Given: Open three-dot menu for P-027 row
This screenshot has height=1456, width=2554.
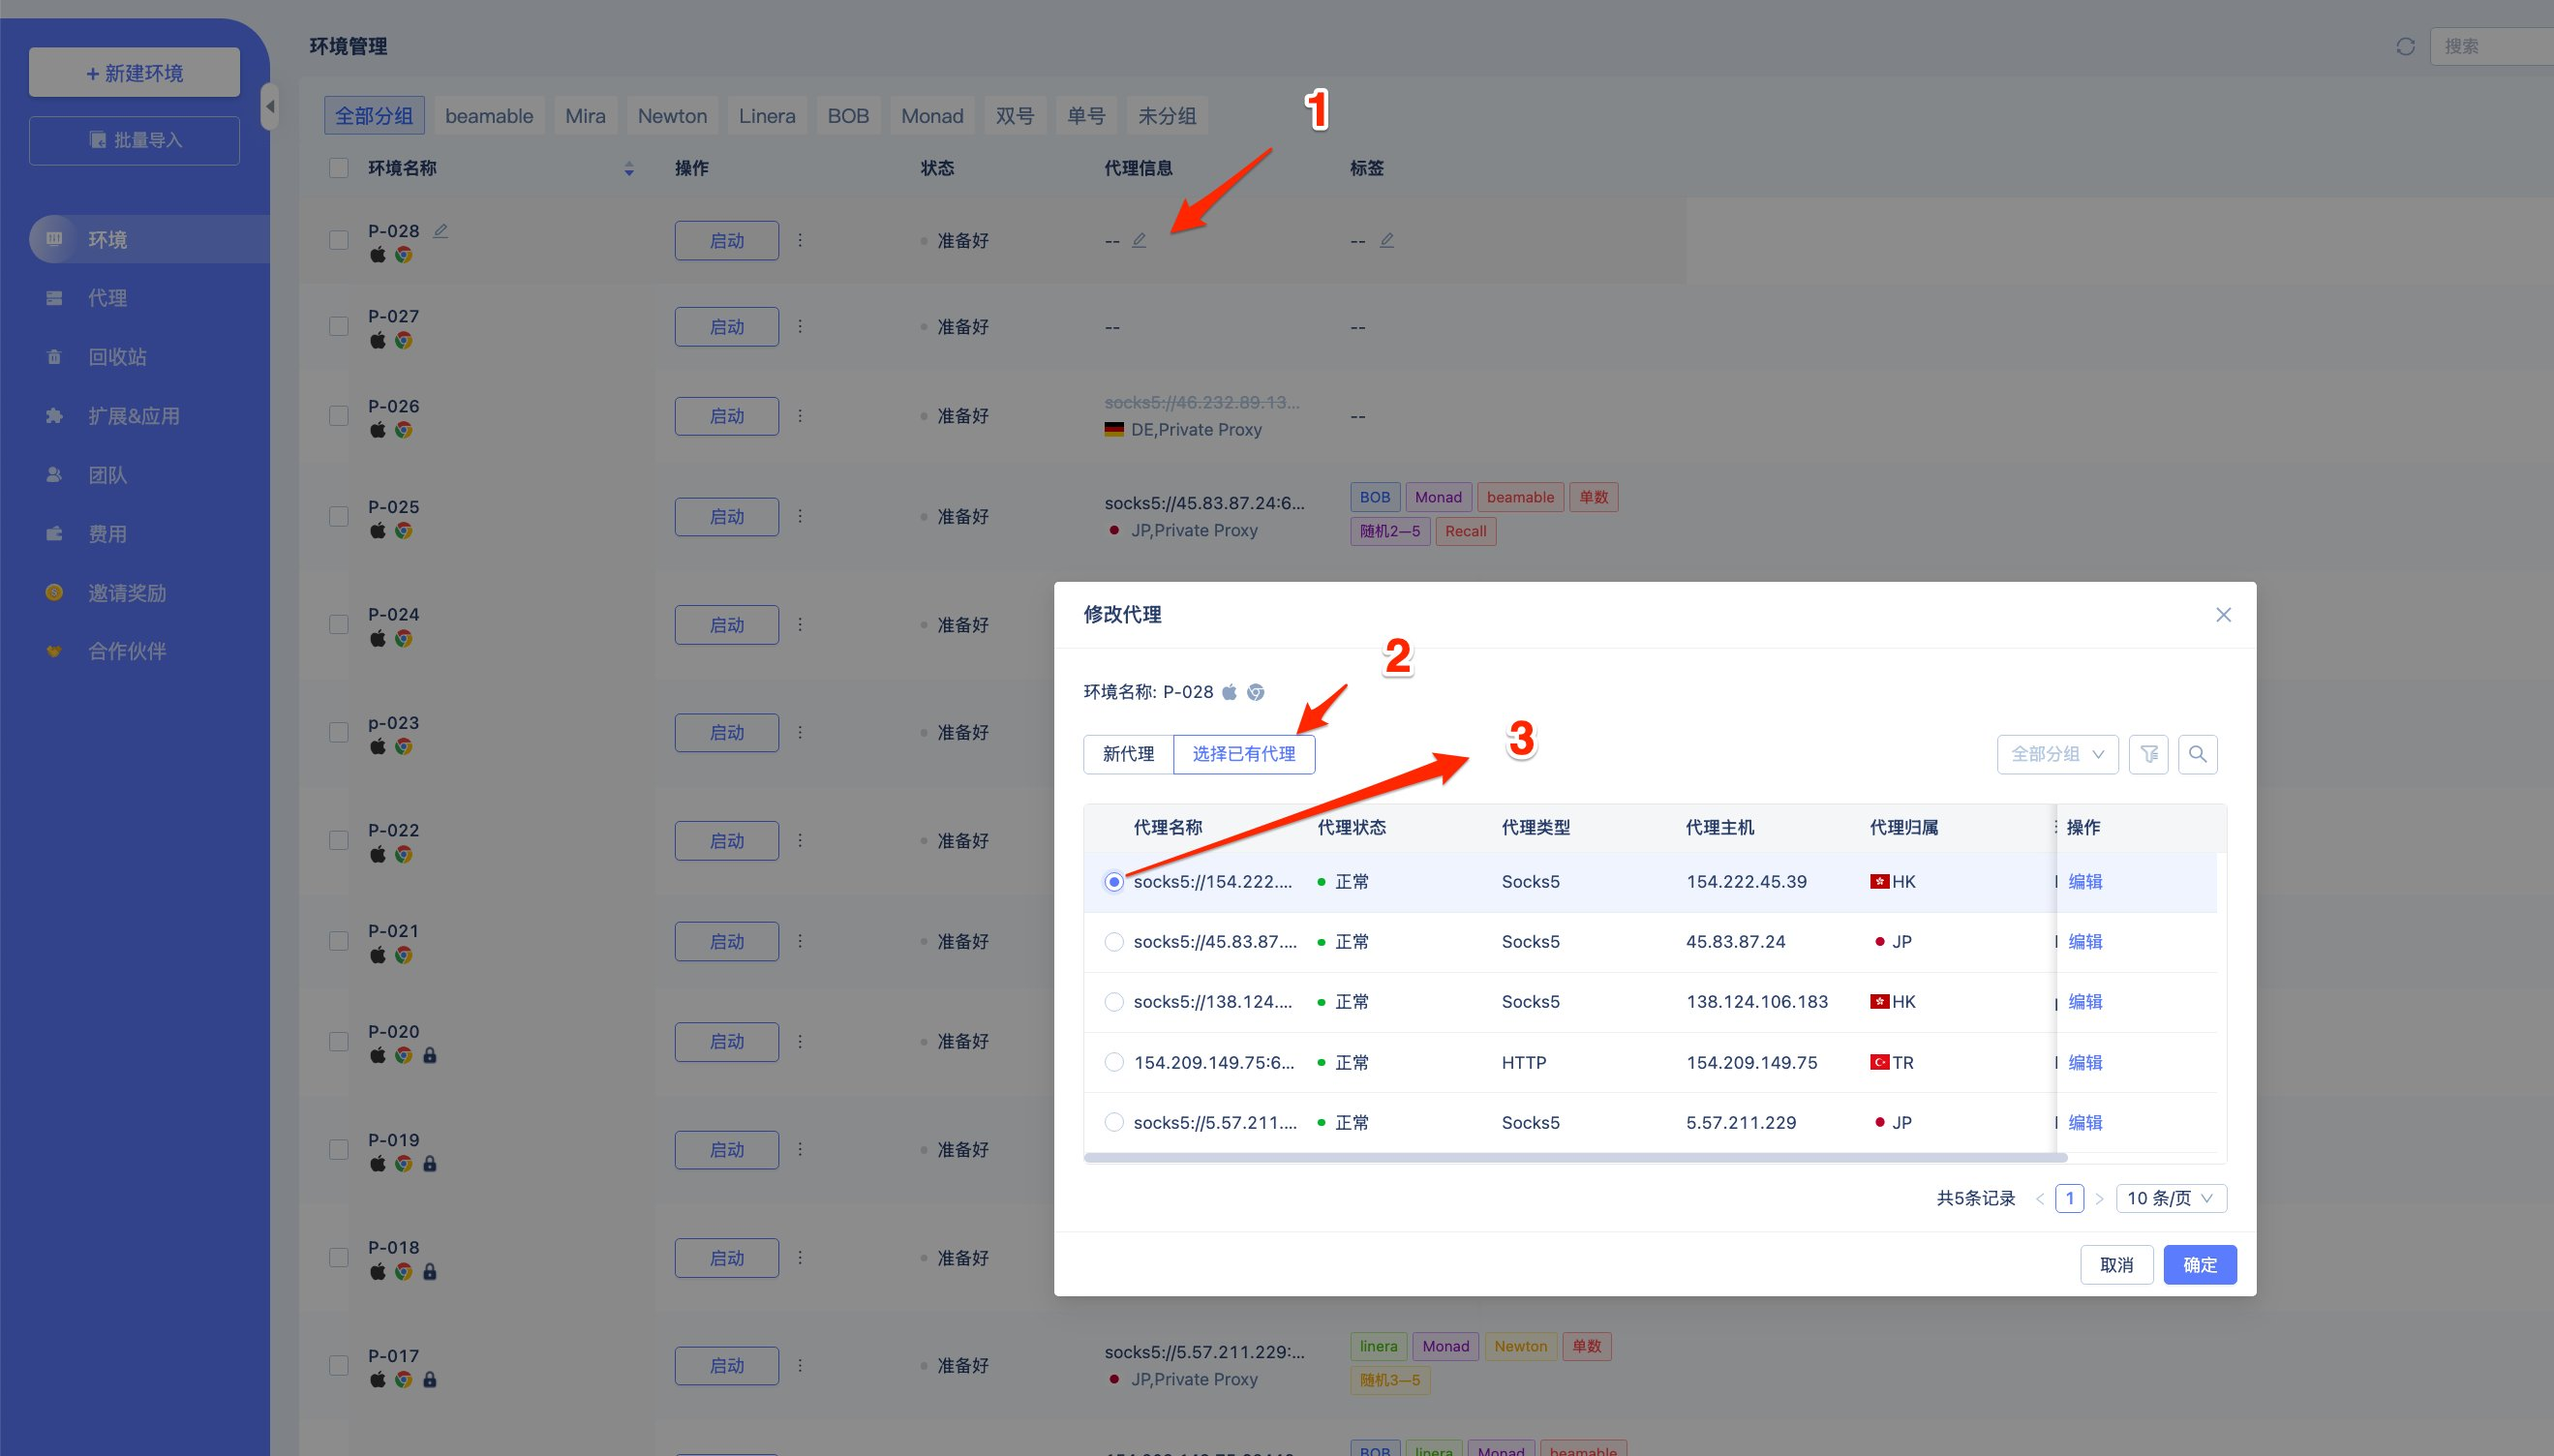Looking at the screenshot, I should pos(800,326).
